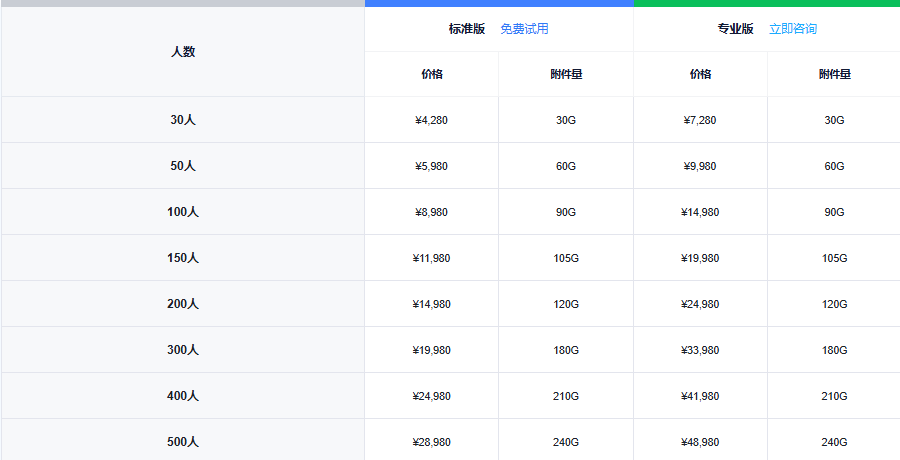Select 专业版 210G attachment in 400人 row
The image size is (900, 460).
[x=835, y=396]
